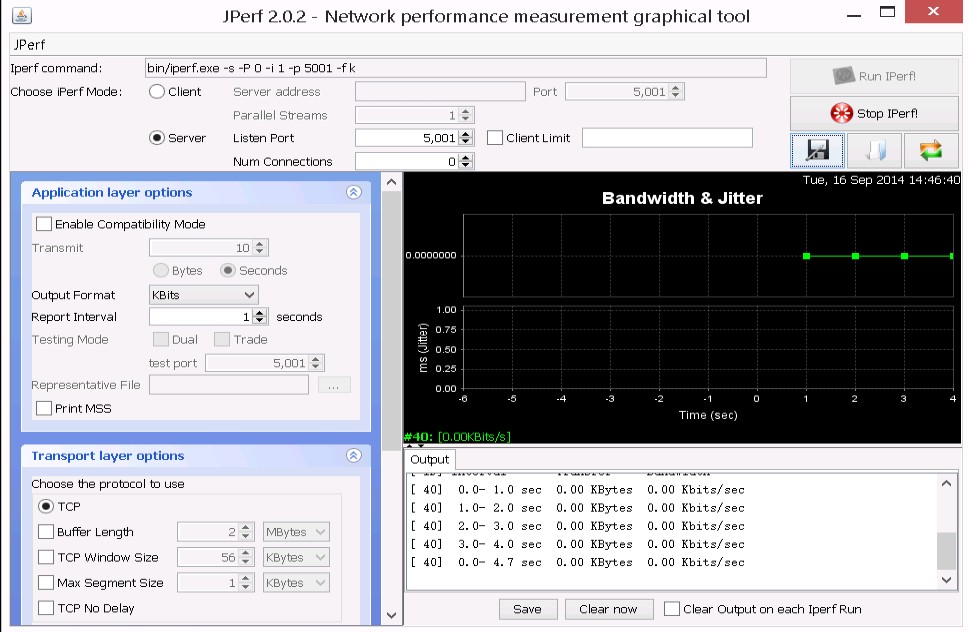
Task: Check the Max Segment Size option
Action: 46,583
